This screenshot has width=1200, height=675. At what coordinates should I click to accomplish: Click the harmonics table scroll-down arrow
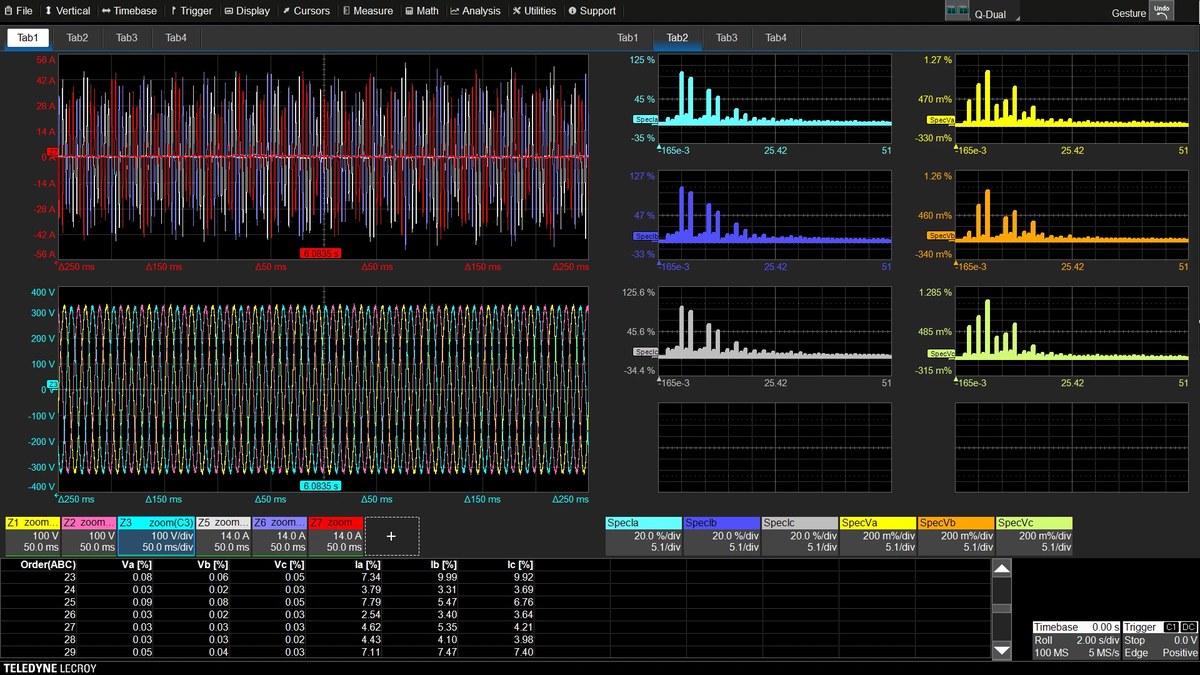(x=1001, y=651)
